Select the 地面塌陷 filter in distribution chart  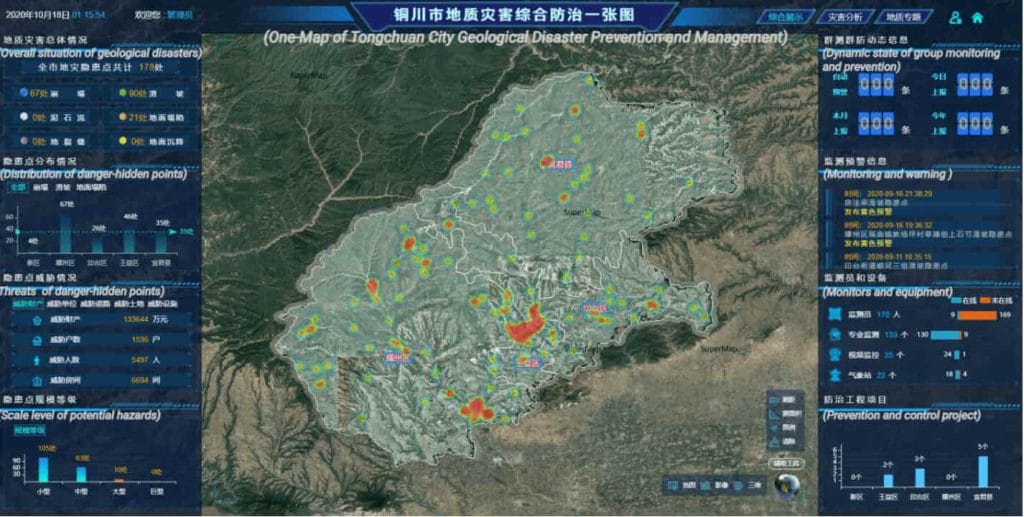coord(90,187)
